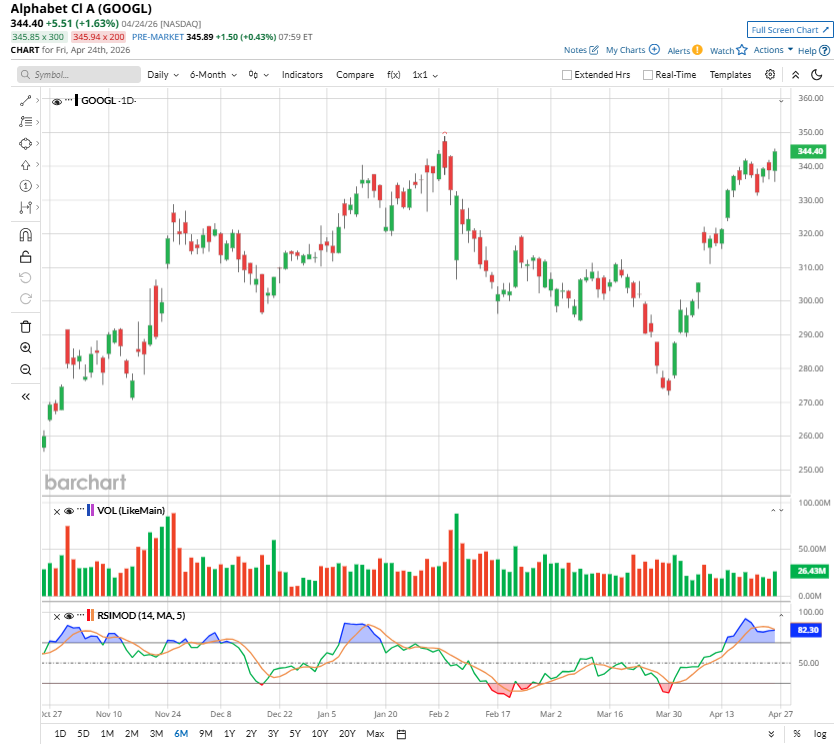Tick the Real-Time checkbox
The width and height of the screenshot is (835, 746).
pyautogui.click(x=648, y=75)
